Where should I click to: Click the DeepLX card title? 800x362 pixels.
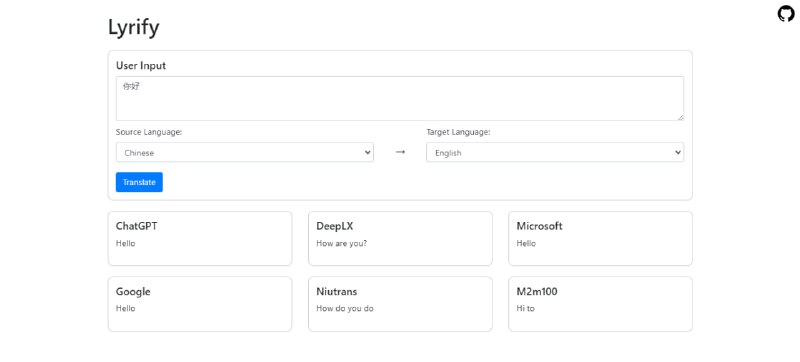(335, 226)
